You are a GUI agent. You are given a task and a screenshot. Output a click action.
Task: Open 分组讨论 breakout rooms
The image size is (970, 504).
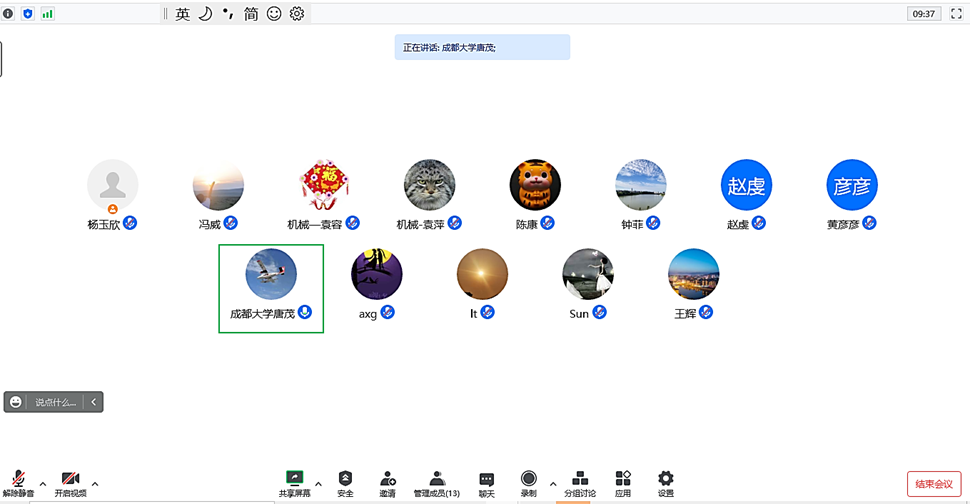[580, 479]
